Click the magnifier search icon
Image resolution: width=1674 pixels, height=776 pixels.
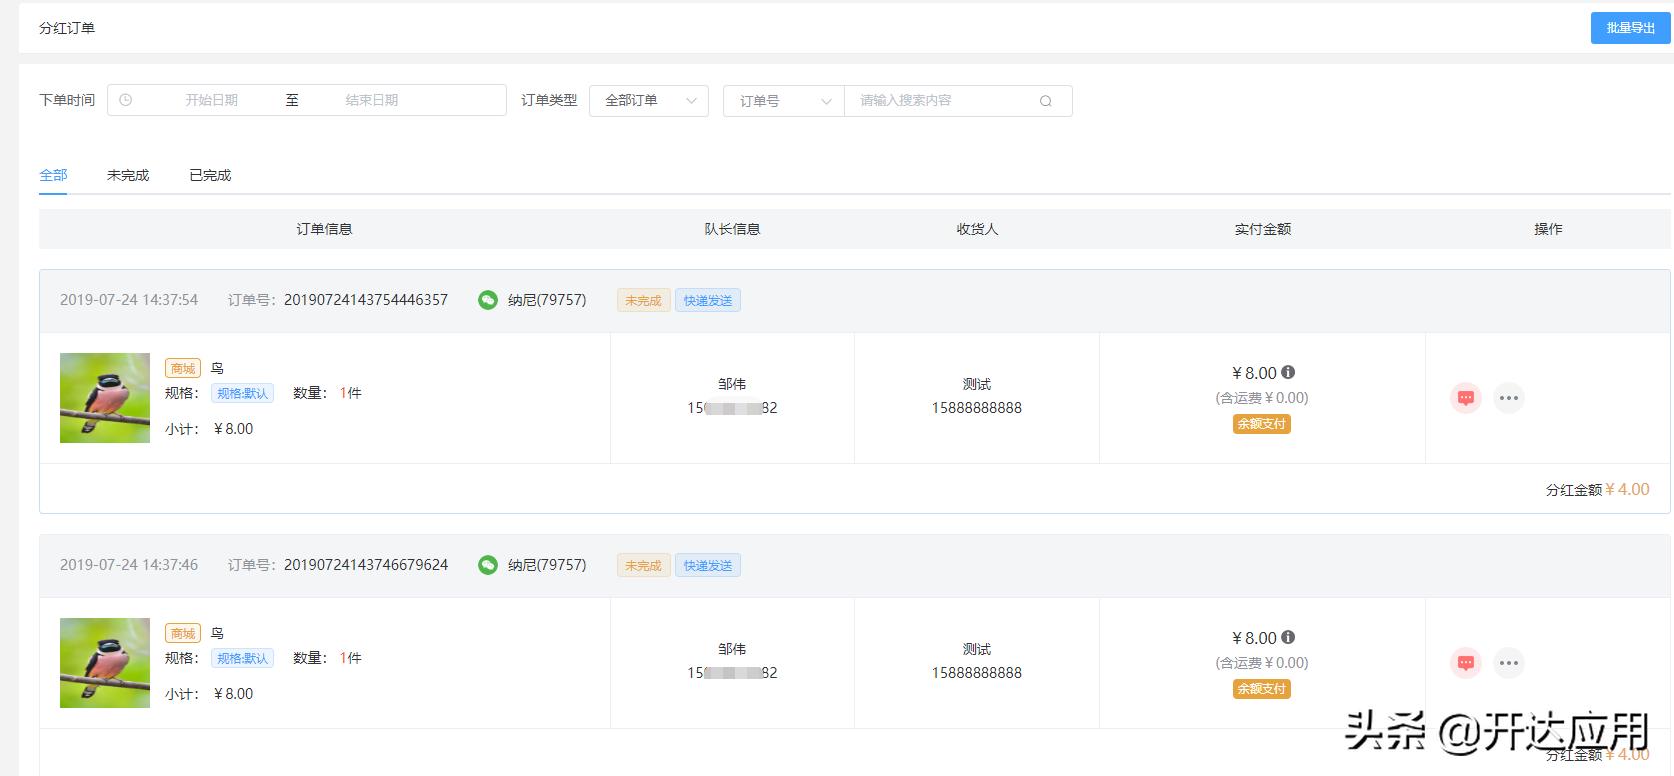[1046, 101]
